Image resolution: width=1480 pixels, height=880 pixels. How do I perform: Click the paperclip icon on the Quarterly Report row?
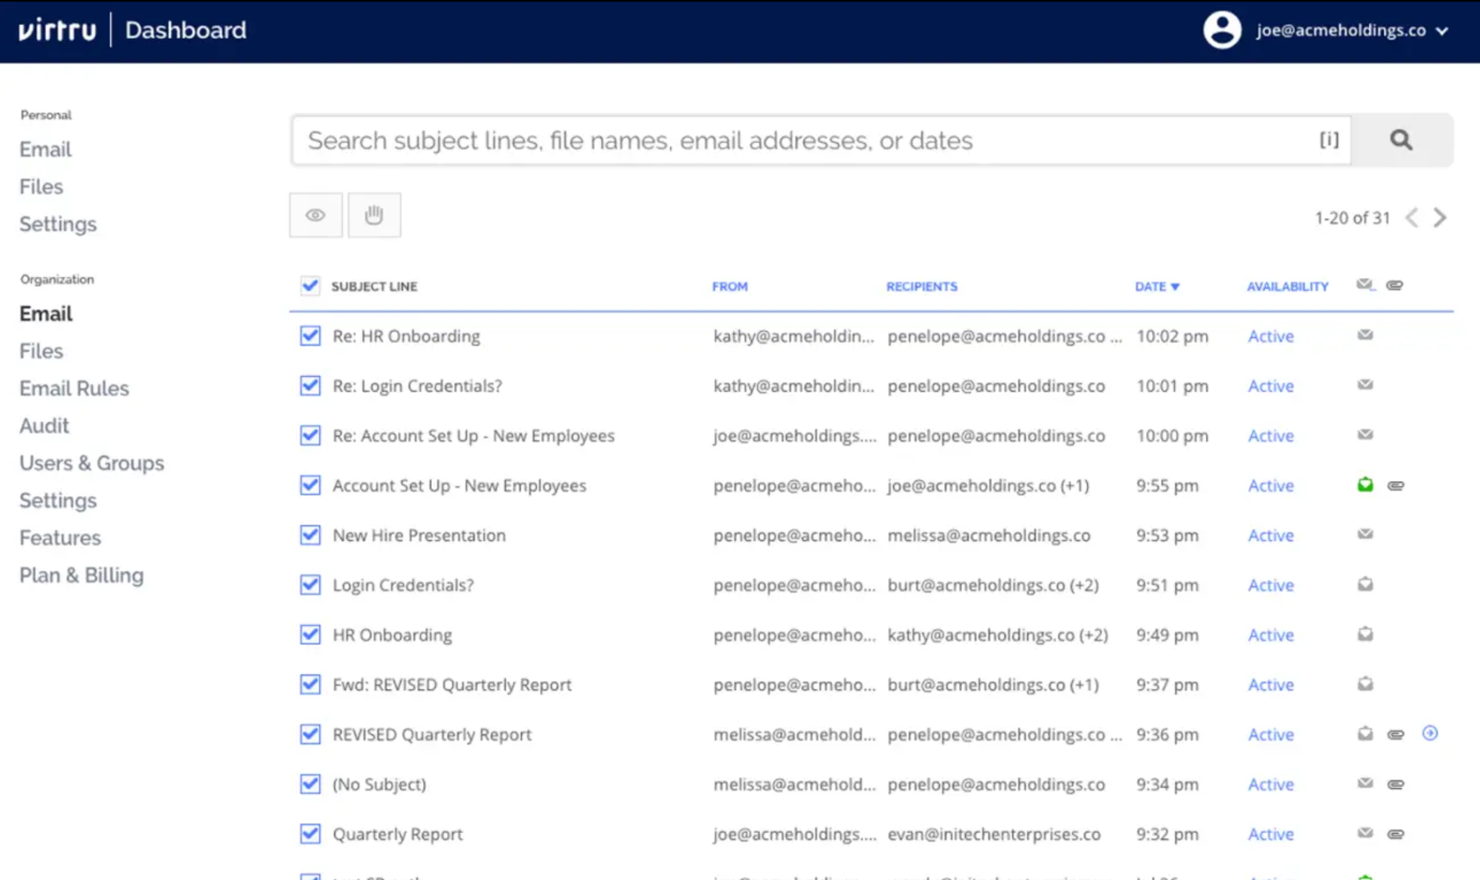[x=1396, y=833]
